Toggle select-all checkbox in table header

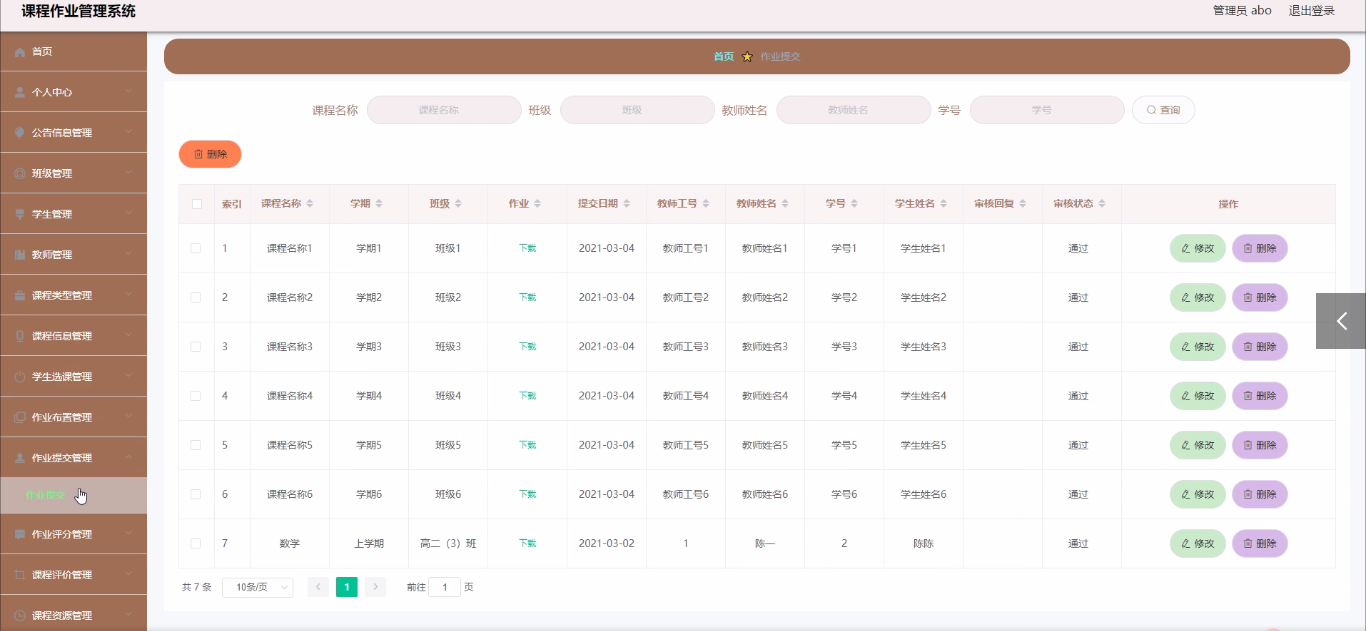(x=197, y=204)
